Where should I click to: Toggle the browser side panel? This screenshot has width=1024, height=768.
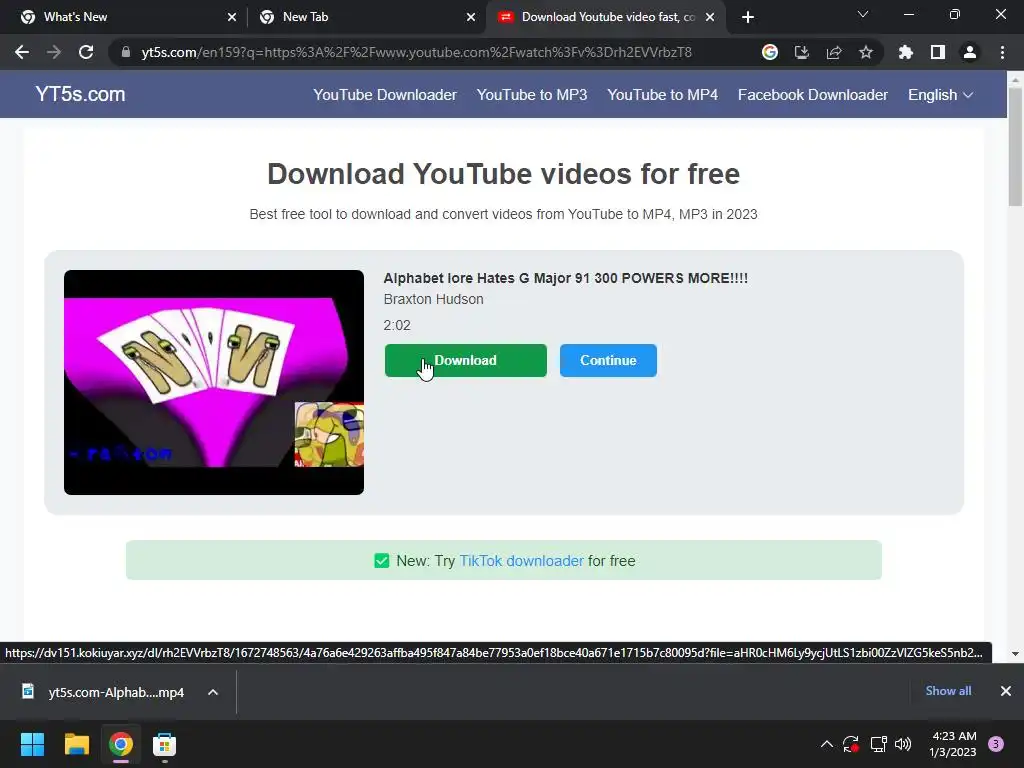pos(938,52)
